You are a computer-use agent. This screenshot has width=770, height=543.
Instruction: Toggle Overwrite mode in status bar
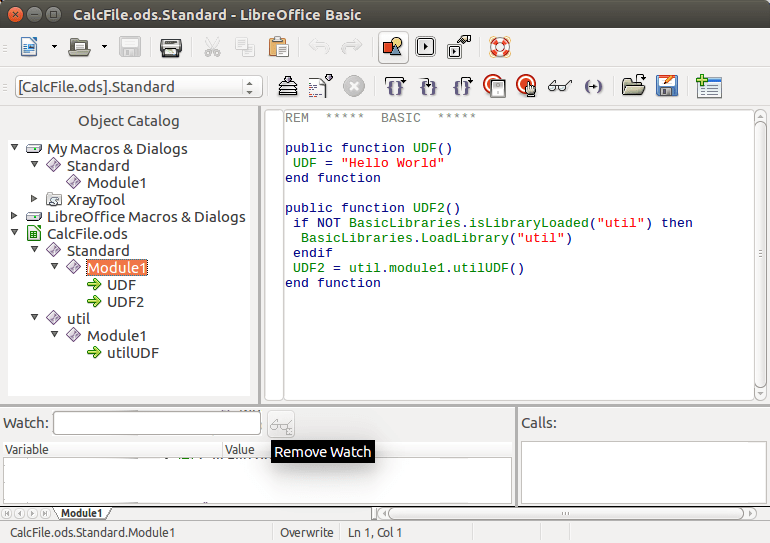point(306,533)
